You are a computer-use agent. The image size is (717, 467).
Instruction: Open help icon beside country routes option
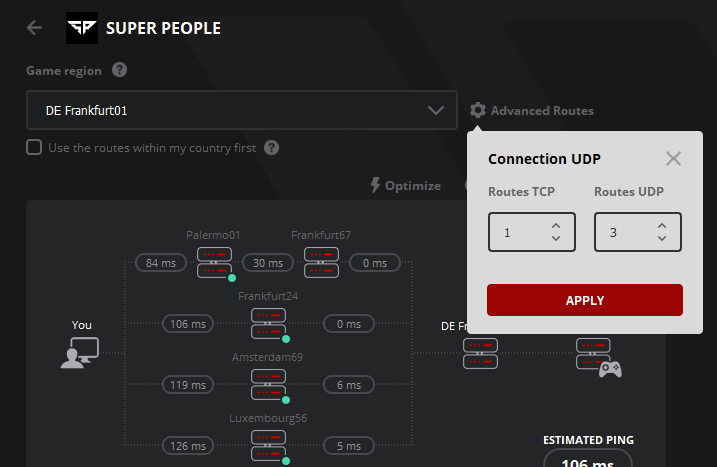click(271, 148)
